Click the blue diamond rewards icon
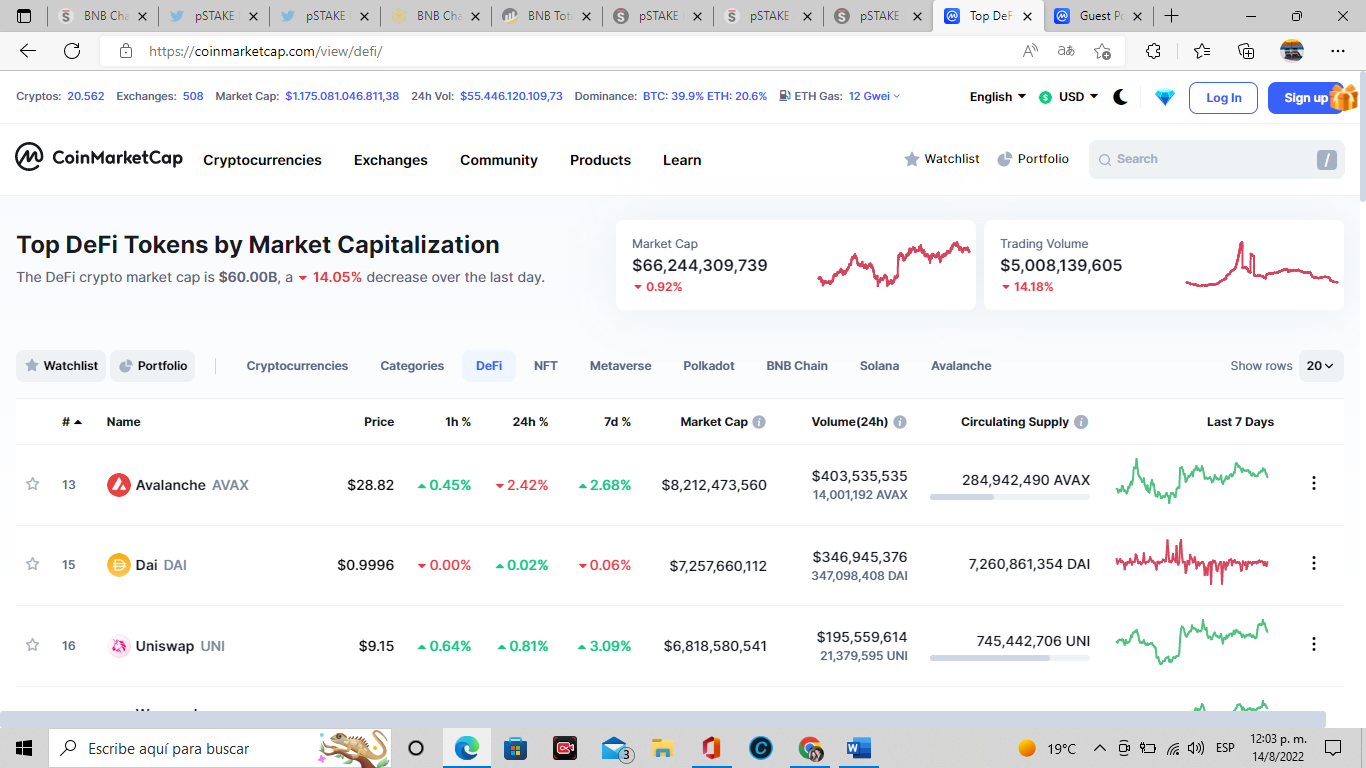 [1165, 97]
